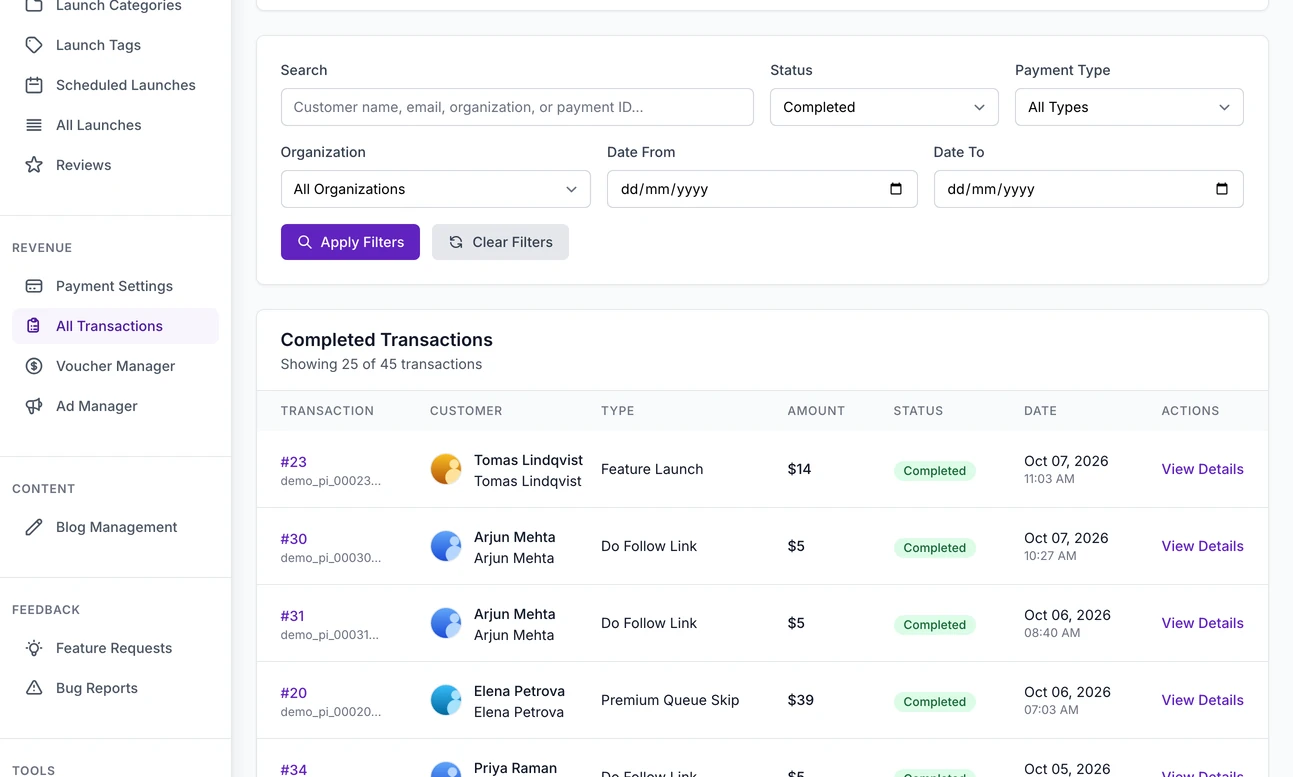Image resolution: width=1293 pixels, height=777 pixels.
Task: Click the Ad Manager megaphone icon
Action: (x=34, y=406)
